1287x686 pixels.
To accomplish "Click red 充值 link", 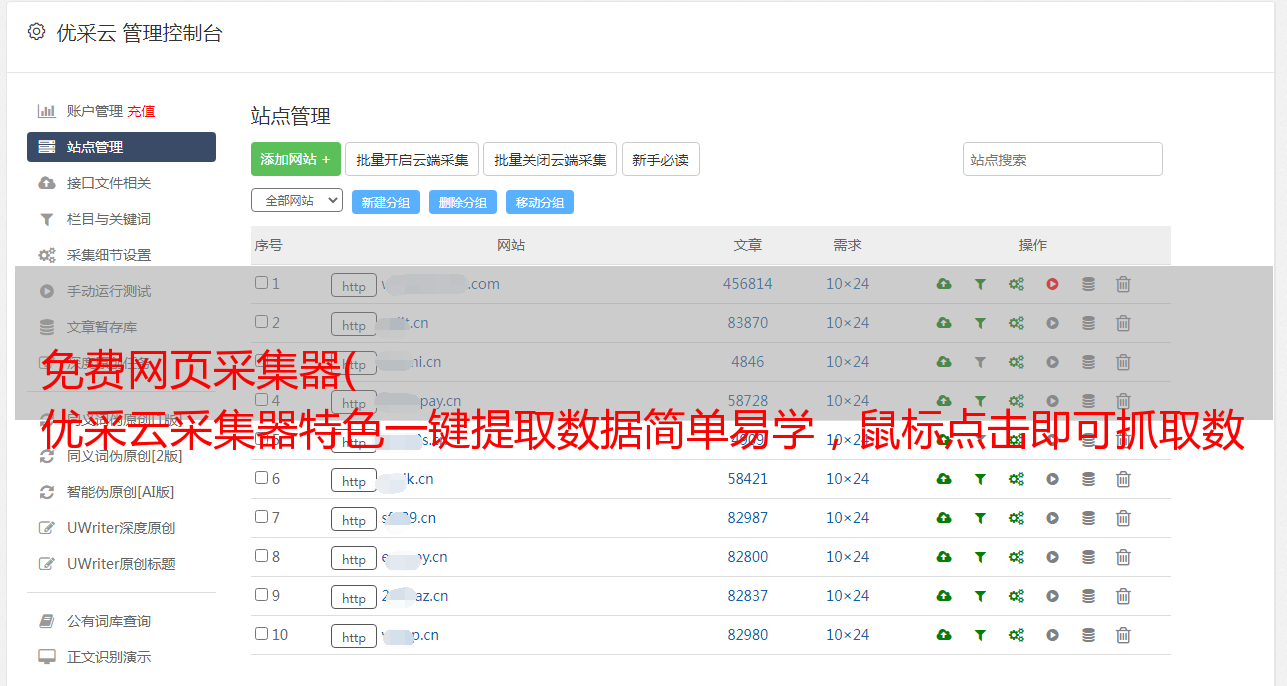I will pyautogui.click(x=141, y=111).
